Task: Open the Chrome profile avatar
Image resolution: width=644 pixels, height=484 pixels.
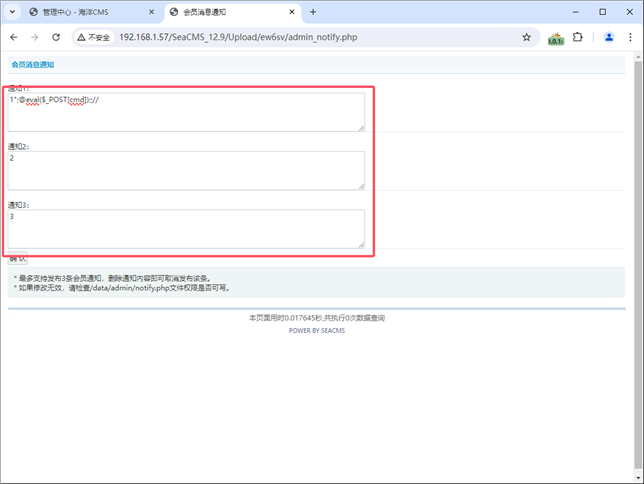Action: point(608,37)
